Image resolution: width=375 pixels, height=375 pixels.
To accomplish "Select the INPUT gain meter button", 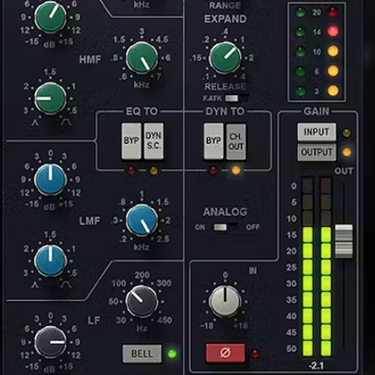I will click(317, 132).
